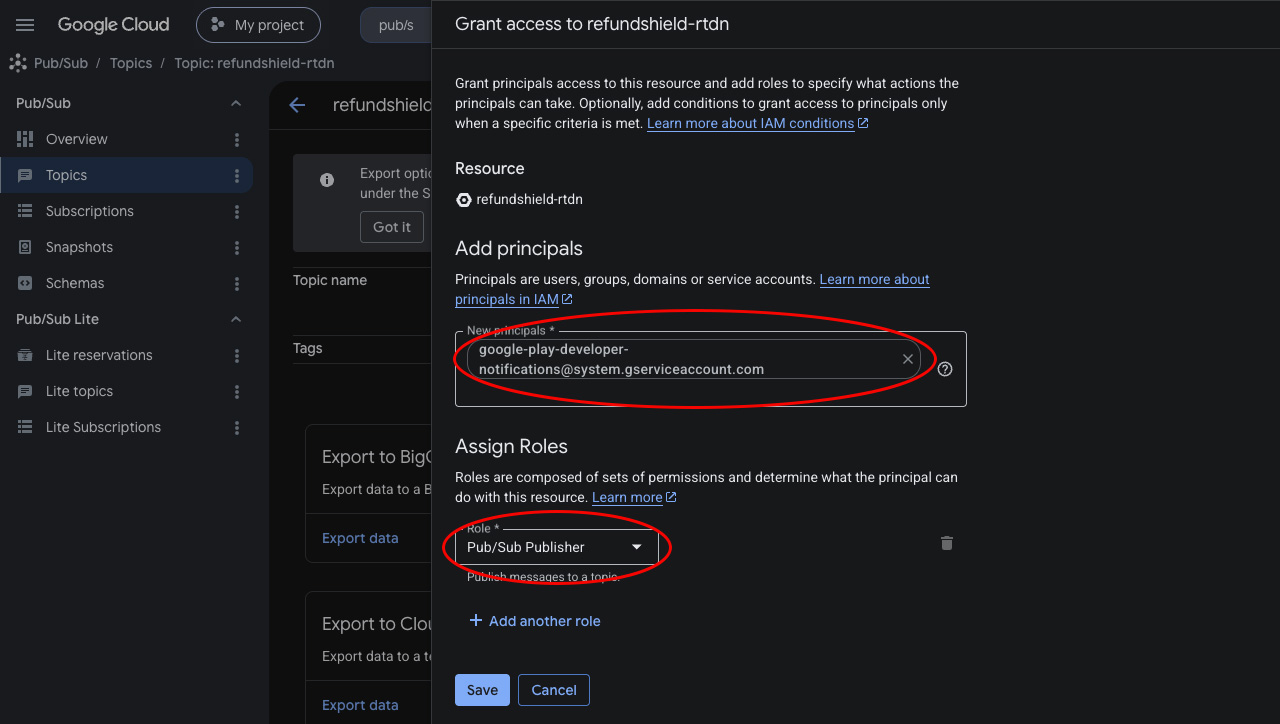This screenshot has width=1280, height=724.
Task: Open more options for Overview
Action: point(237,139)
